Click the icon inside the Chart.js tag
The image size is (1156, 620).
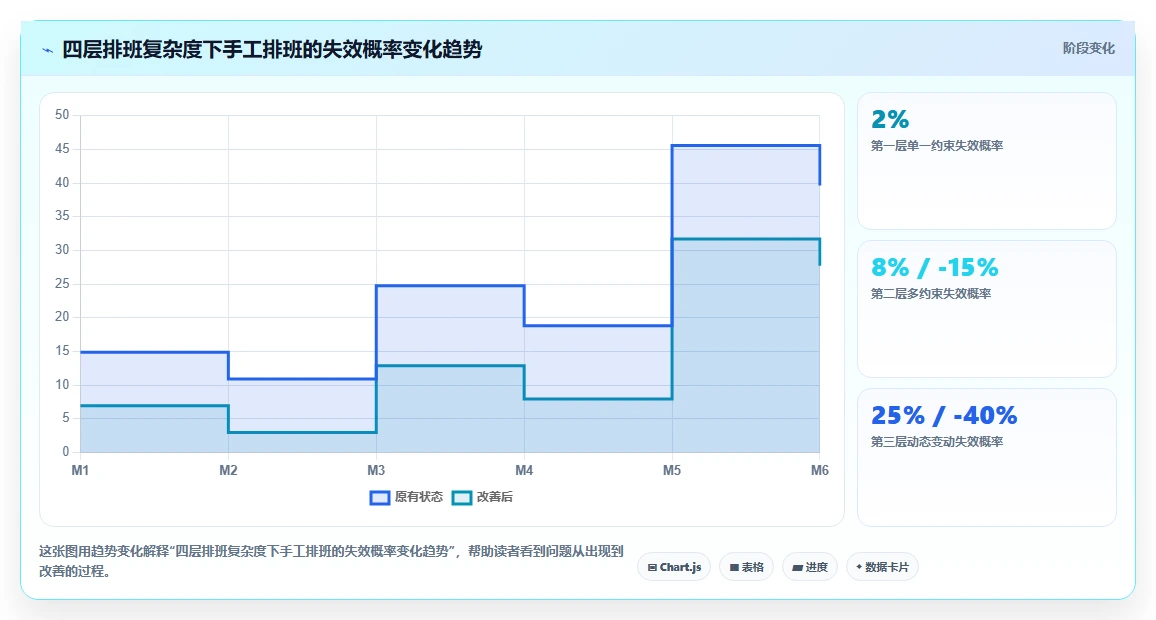point(652,568)
